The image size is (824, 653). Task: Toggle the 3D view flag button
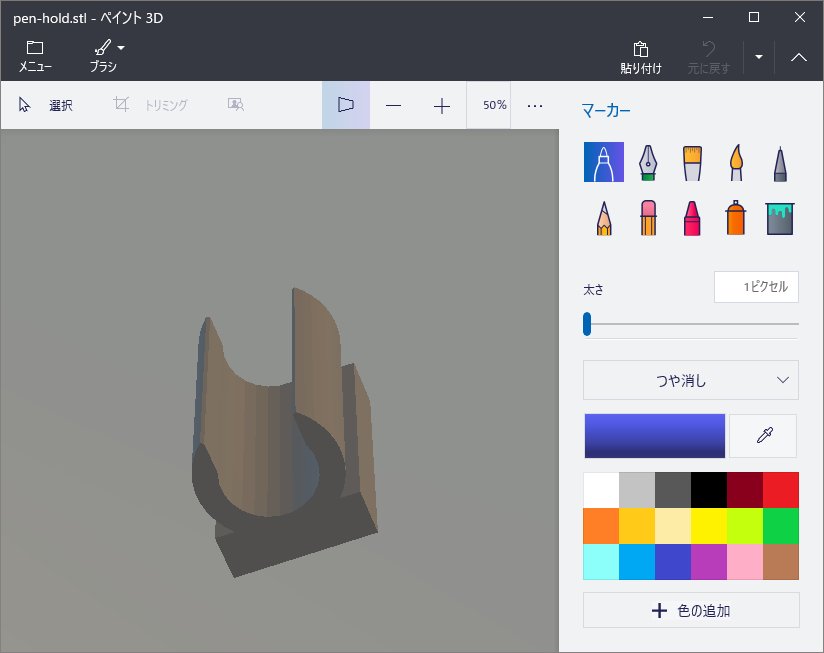pyautogui.click(x=346, y=105)
